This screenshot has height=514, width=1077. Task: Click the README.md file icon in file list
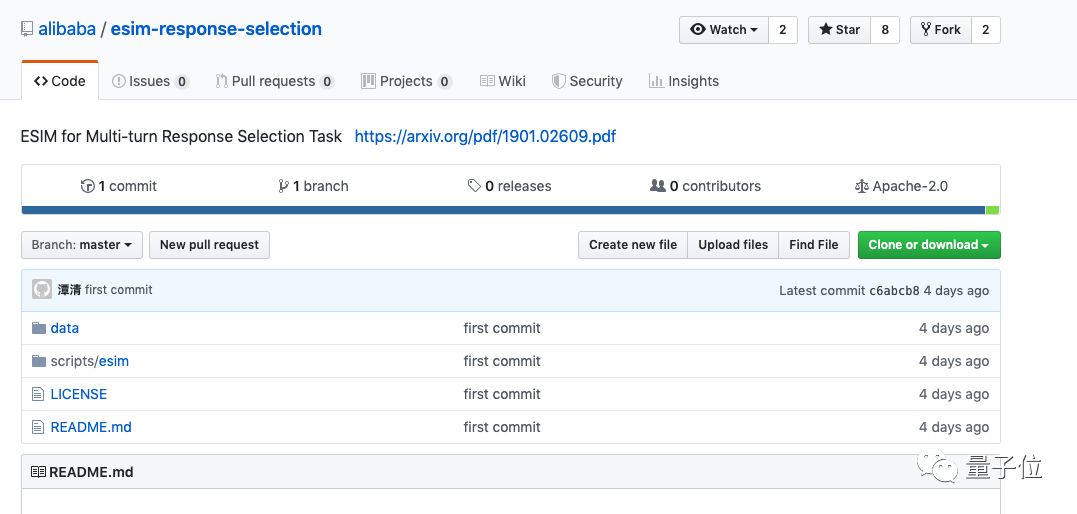(39, 427)
